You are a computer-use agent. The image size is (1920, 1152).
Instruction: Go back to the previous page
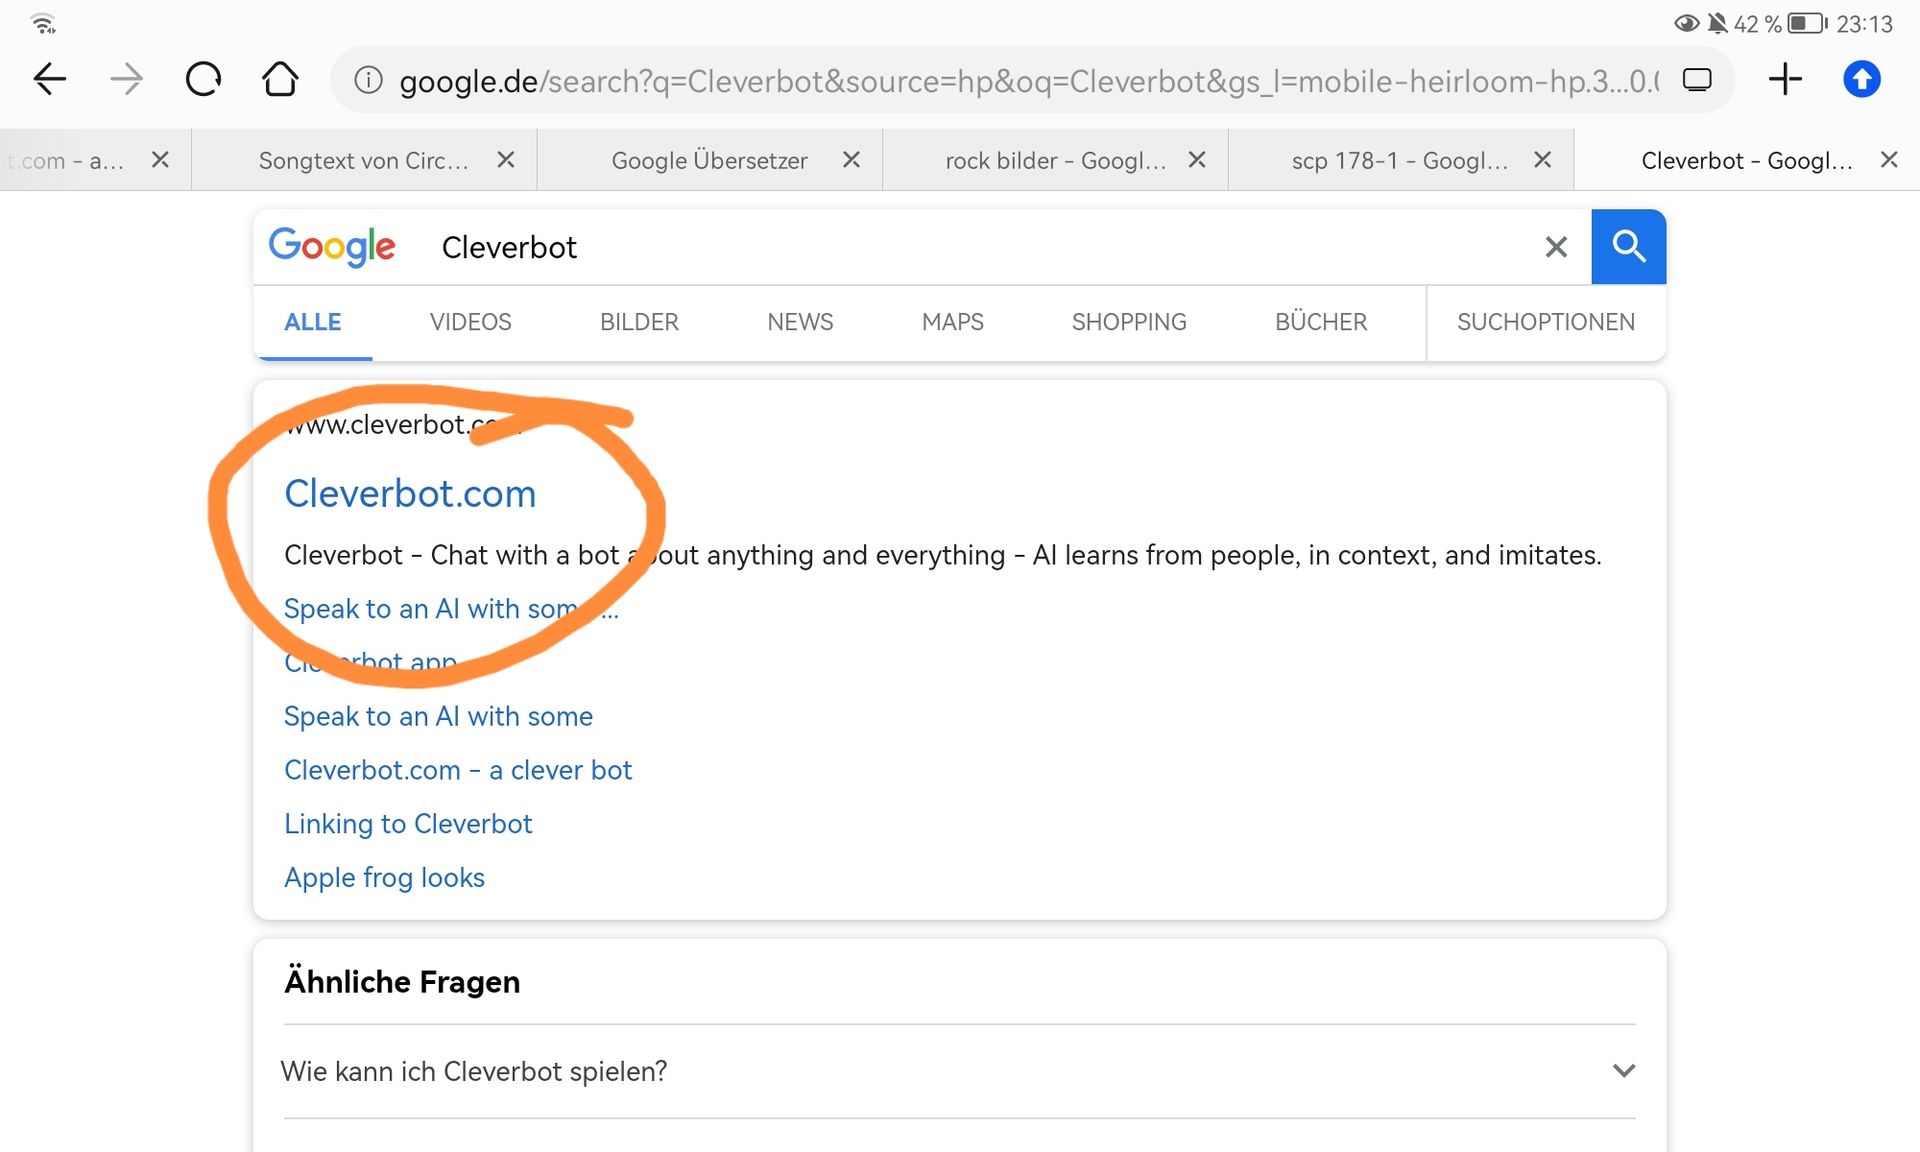[50, 79]
